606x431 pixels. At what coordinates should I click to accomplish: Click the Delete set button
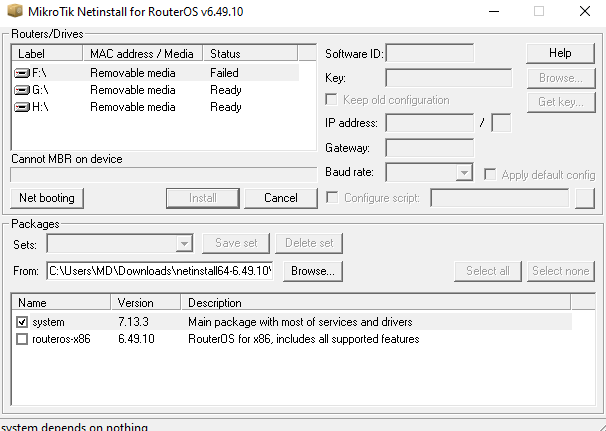point(309,243)
